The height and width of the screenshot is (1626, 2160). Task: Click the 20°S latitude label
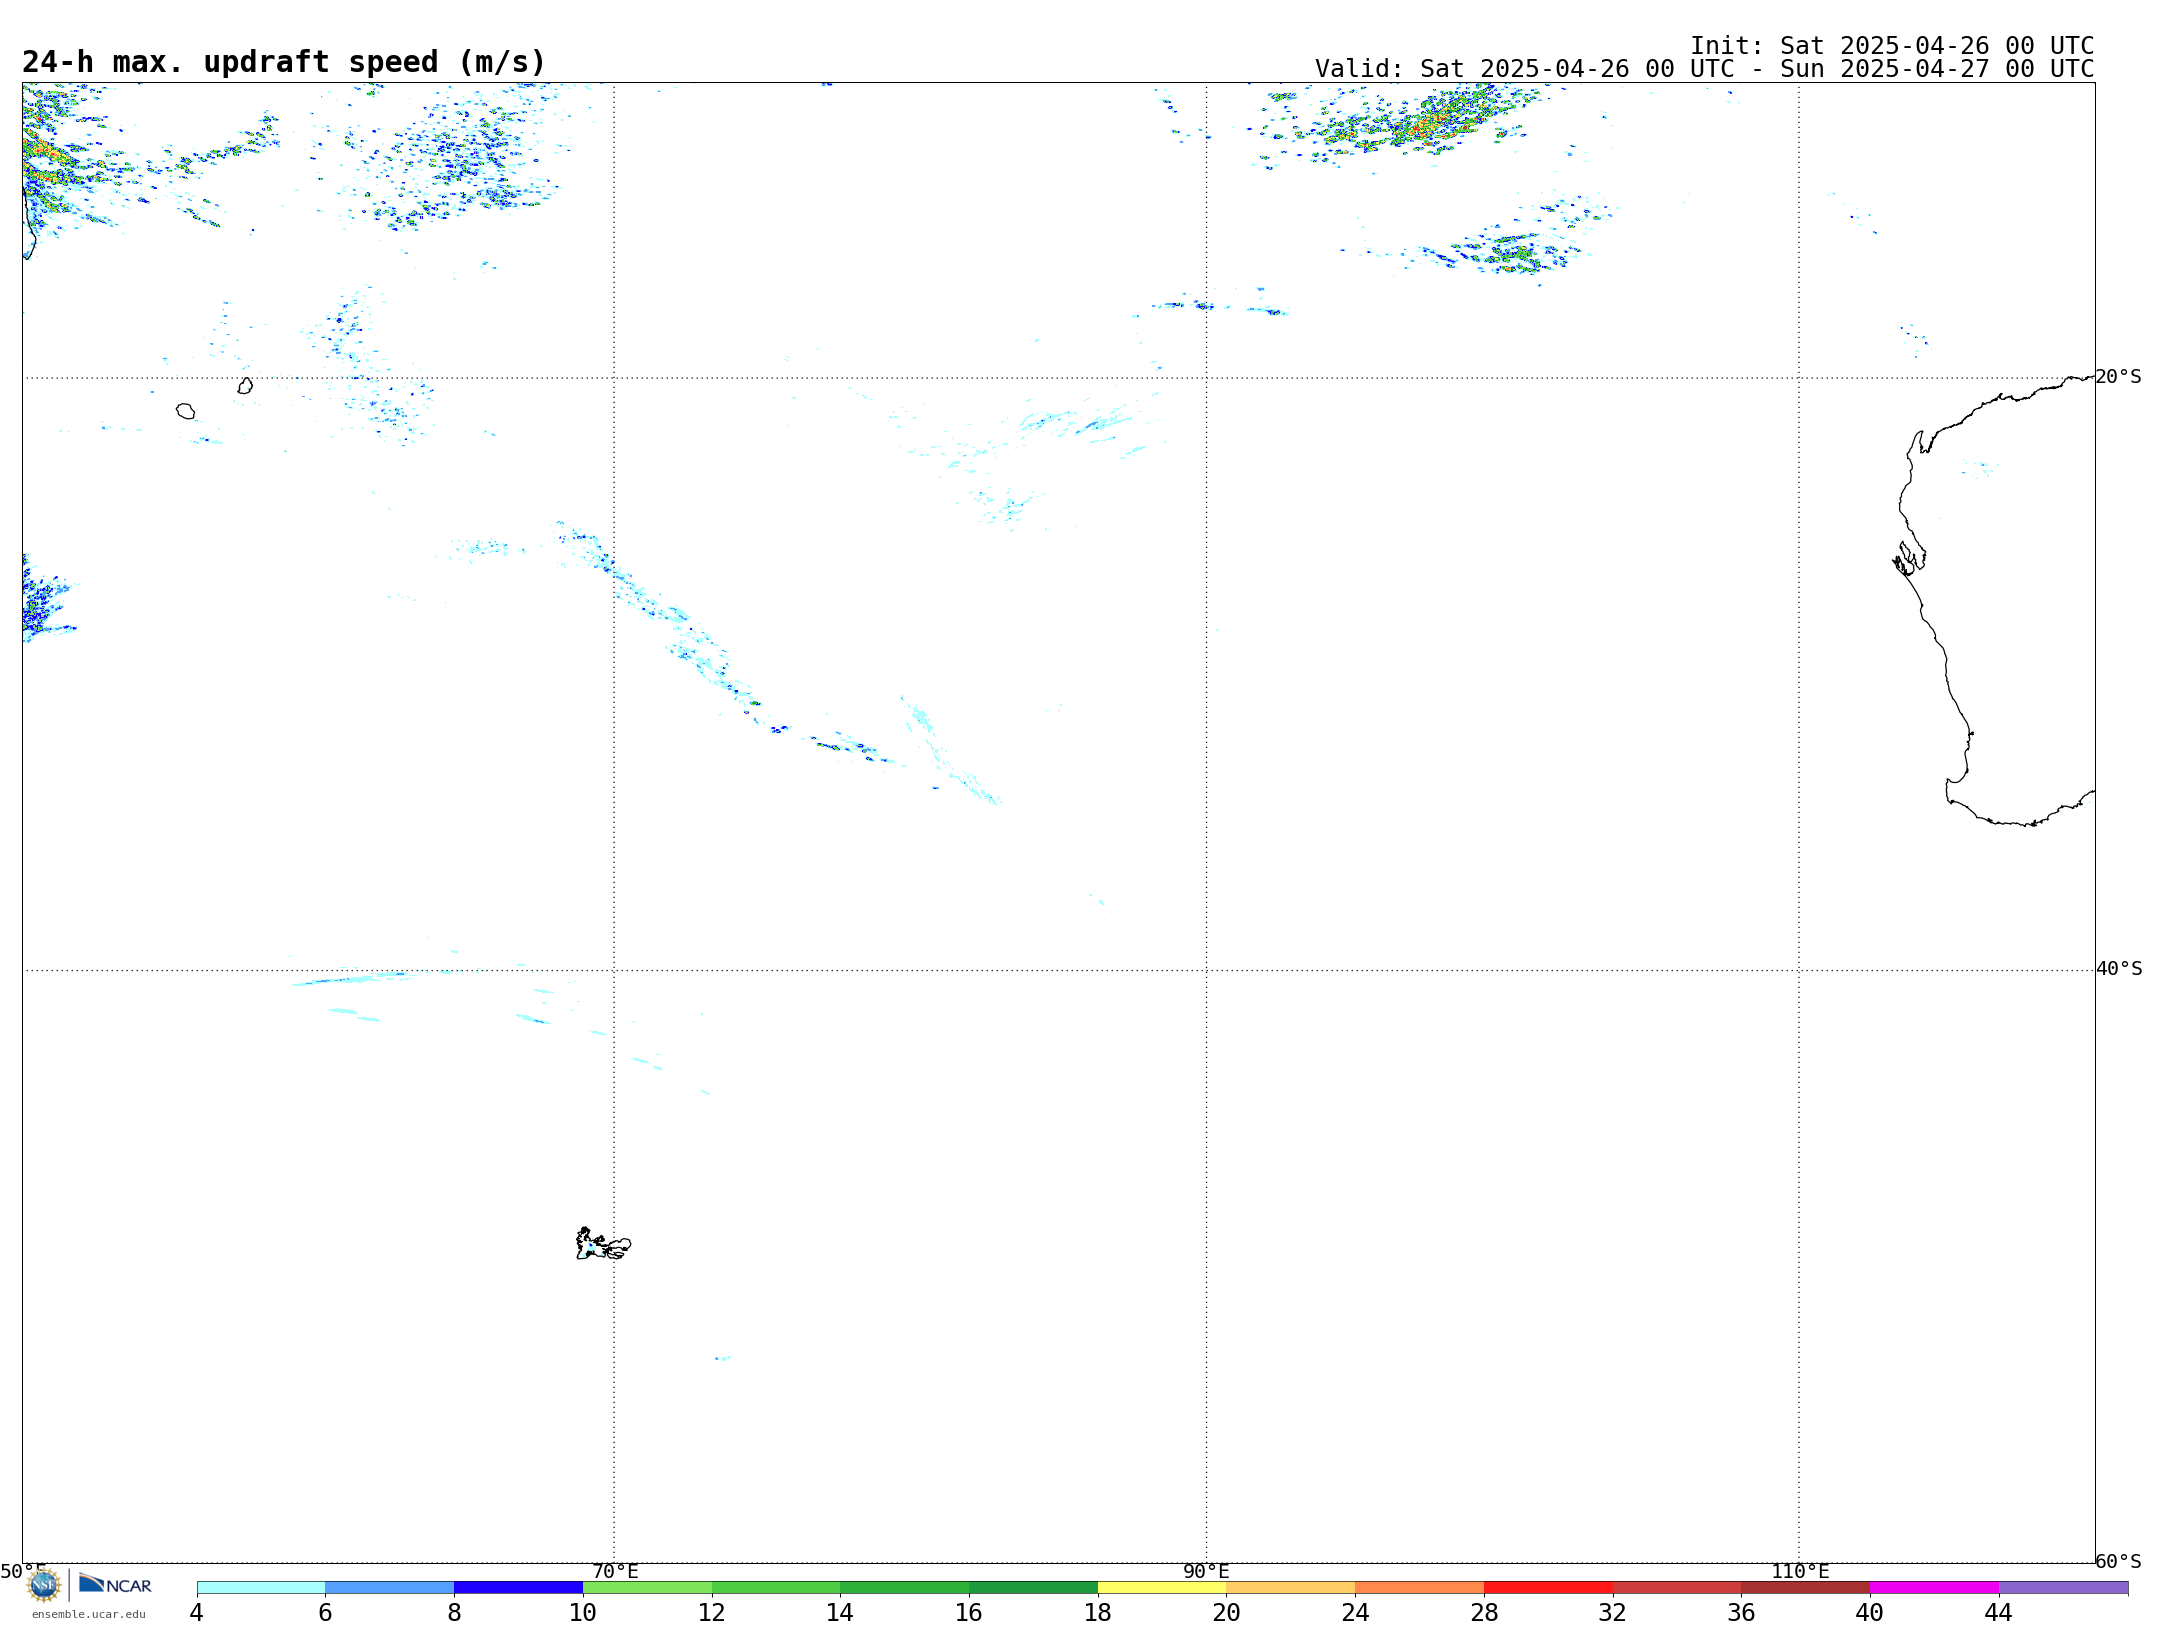pos(2118,376)
